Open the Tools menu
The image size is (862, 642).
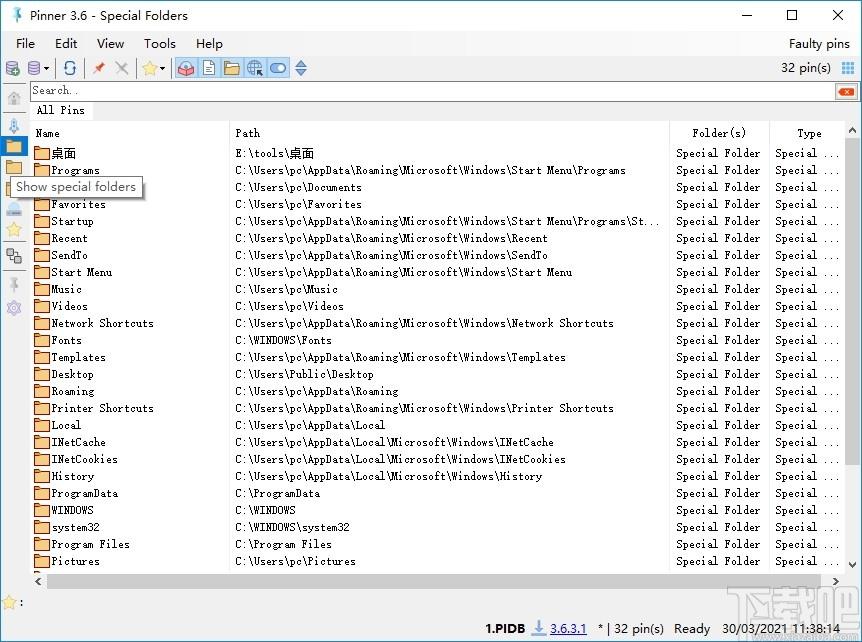pyautogui.click(x=159, y=43)
